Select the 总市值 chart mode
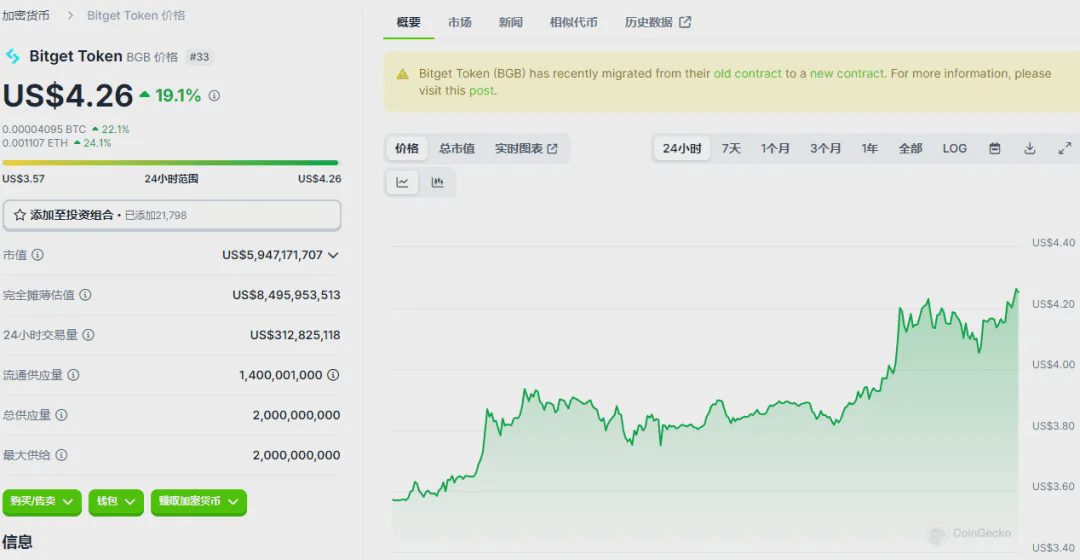Viewport: 1080px width, 560px height. click(x=457, y=148)
